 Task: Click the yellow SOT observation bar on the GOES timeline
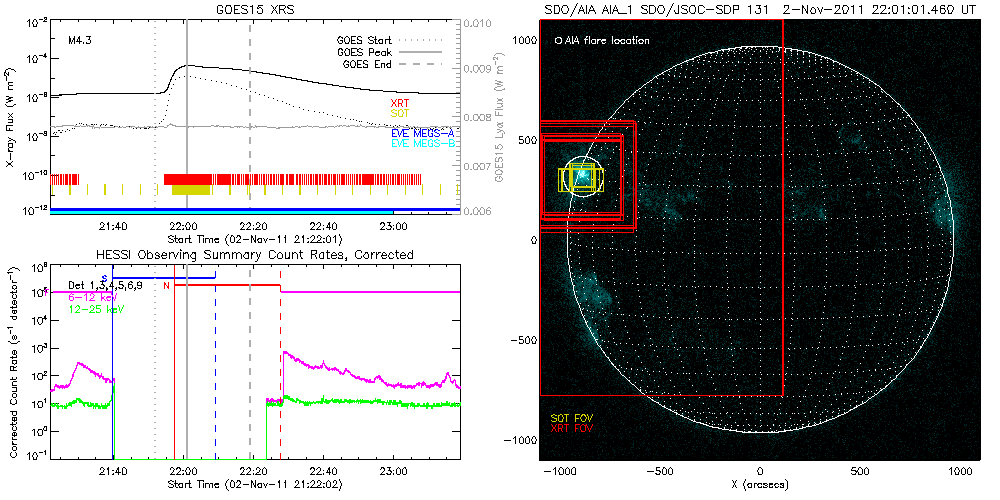coord(191,190)
